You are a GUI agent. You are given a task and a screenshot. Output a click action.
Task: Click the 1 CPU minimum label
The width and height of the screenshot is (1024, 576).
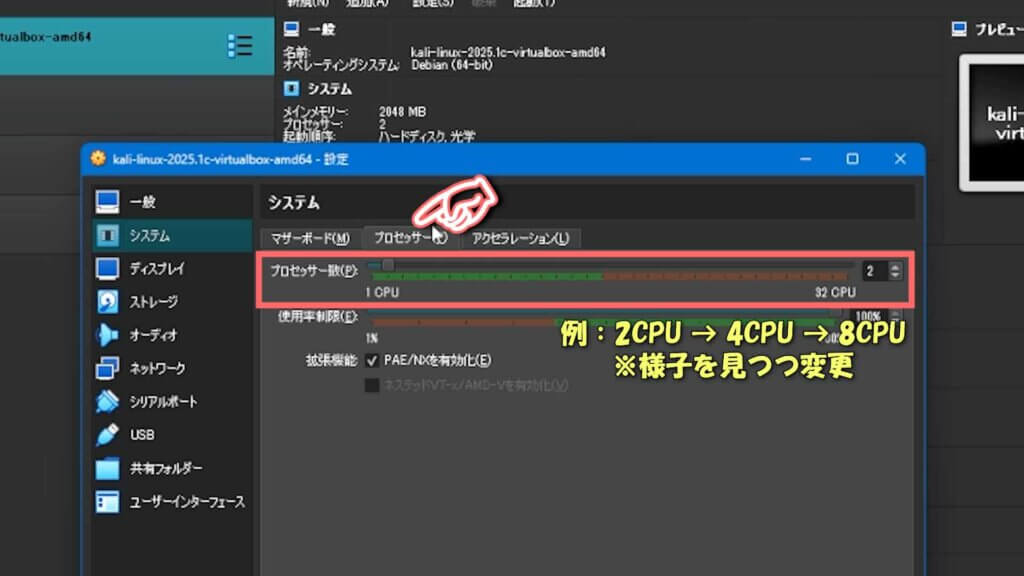(382, 292)
